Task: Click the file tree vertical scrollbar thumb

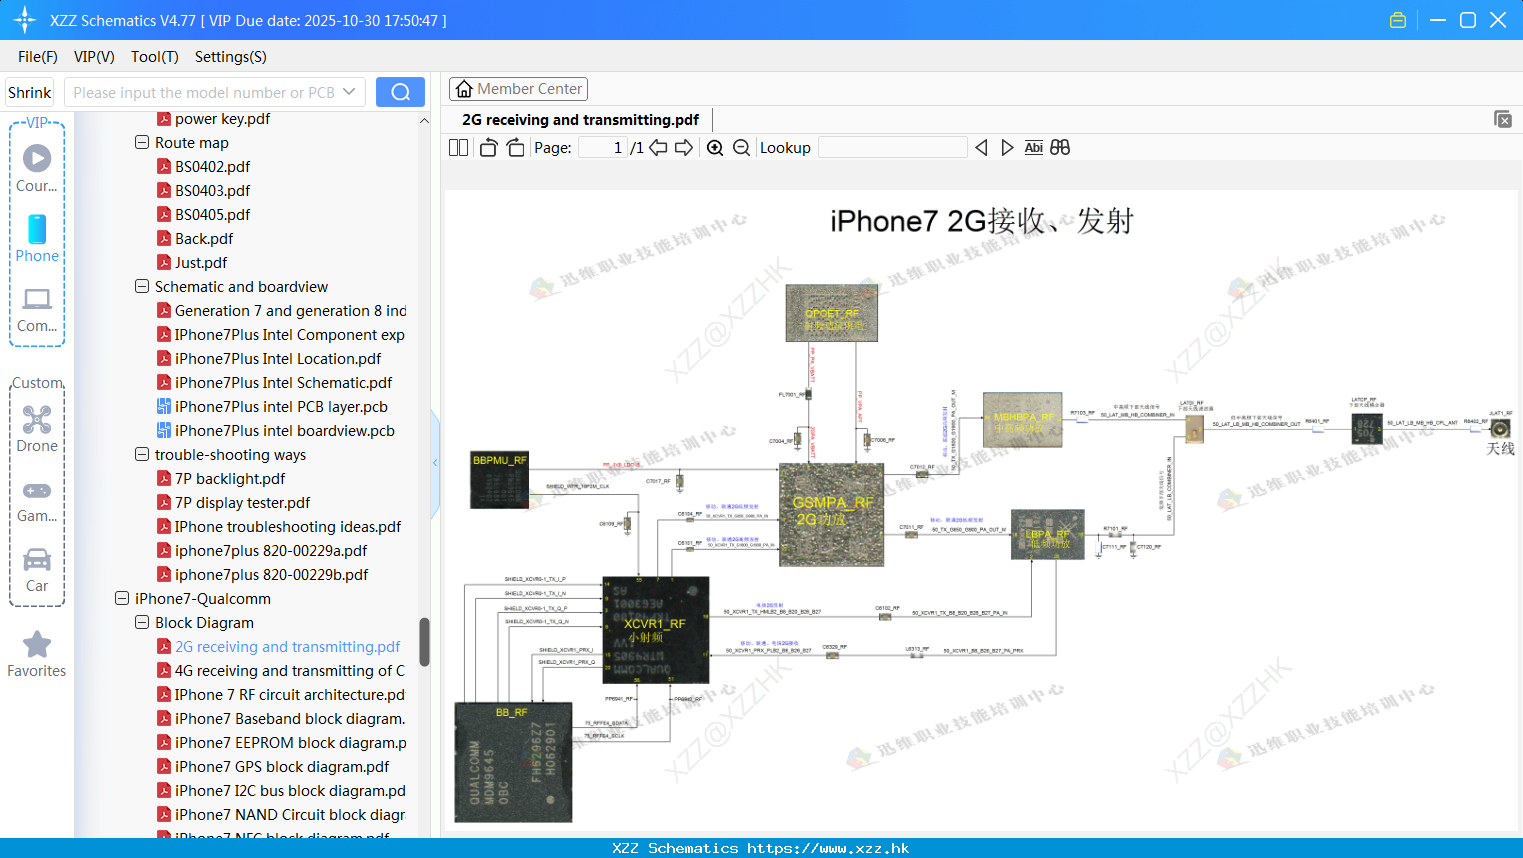Action: click(424, 642)
